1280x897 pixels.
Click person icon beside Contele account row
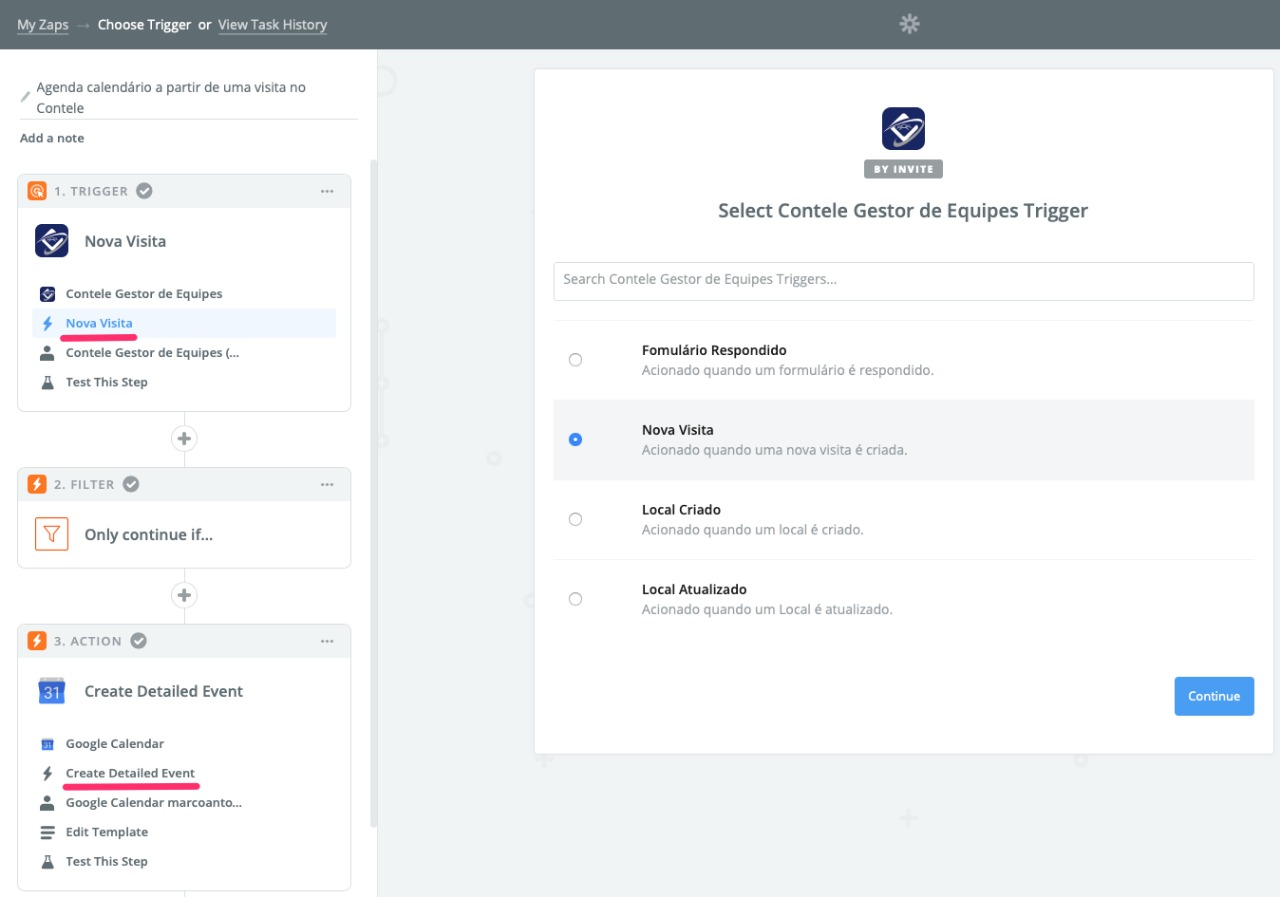[47, 353]
